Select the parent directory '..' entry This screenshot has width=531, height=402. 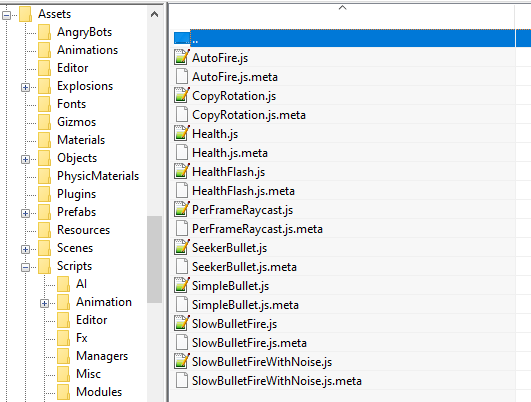tap(344, 38)
